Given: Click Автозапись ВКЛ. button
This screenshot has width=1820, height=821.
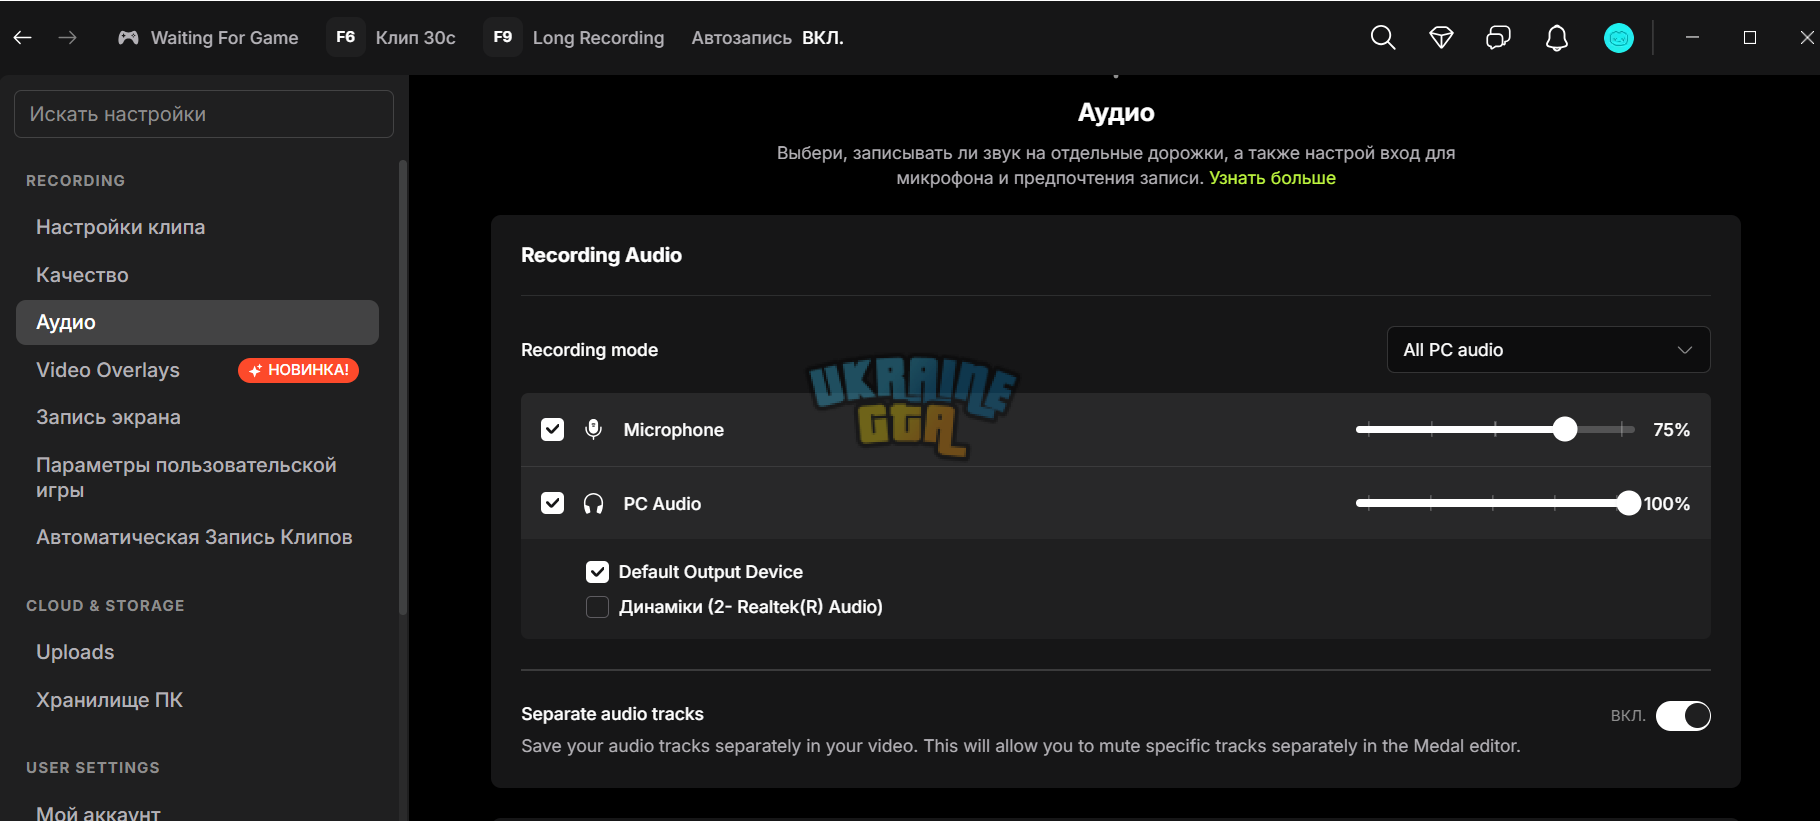Looking at the screenshot, I should 767,38.
